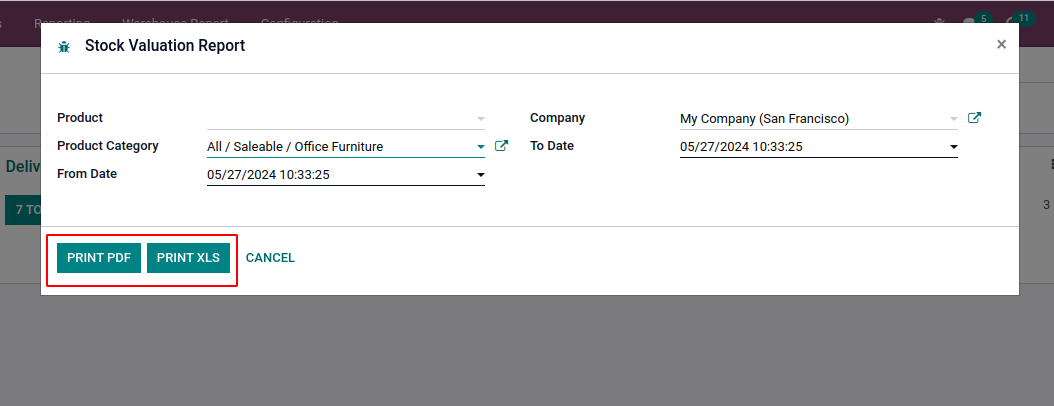The height and width of the screenshot is (406, 1054).
Task: Open the From Date picker arrow
Action: (x=481, y=175)
